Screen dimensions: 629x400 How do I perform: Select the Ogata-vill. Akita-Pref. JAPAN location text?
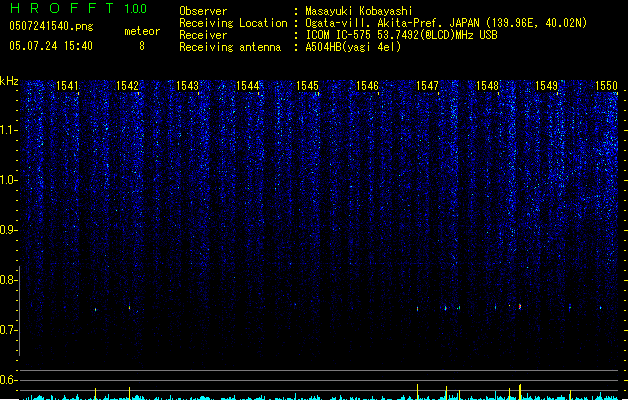[x=446, y=23]
